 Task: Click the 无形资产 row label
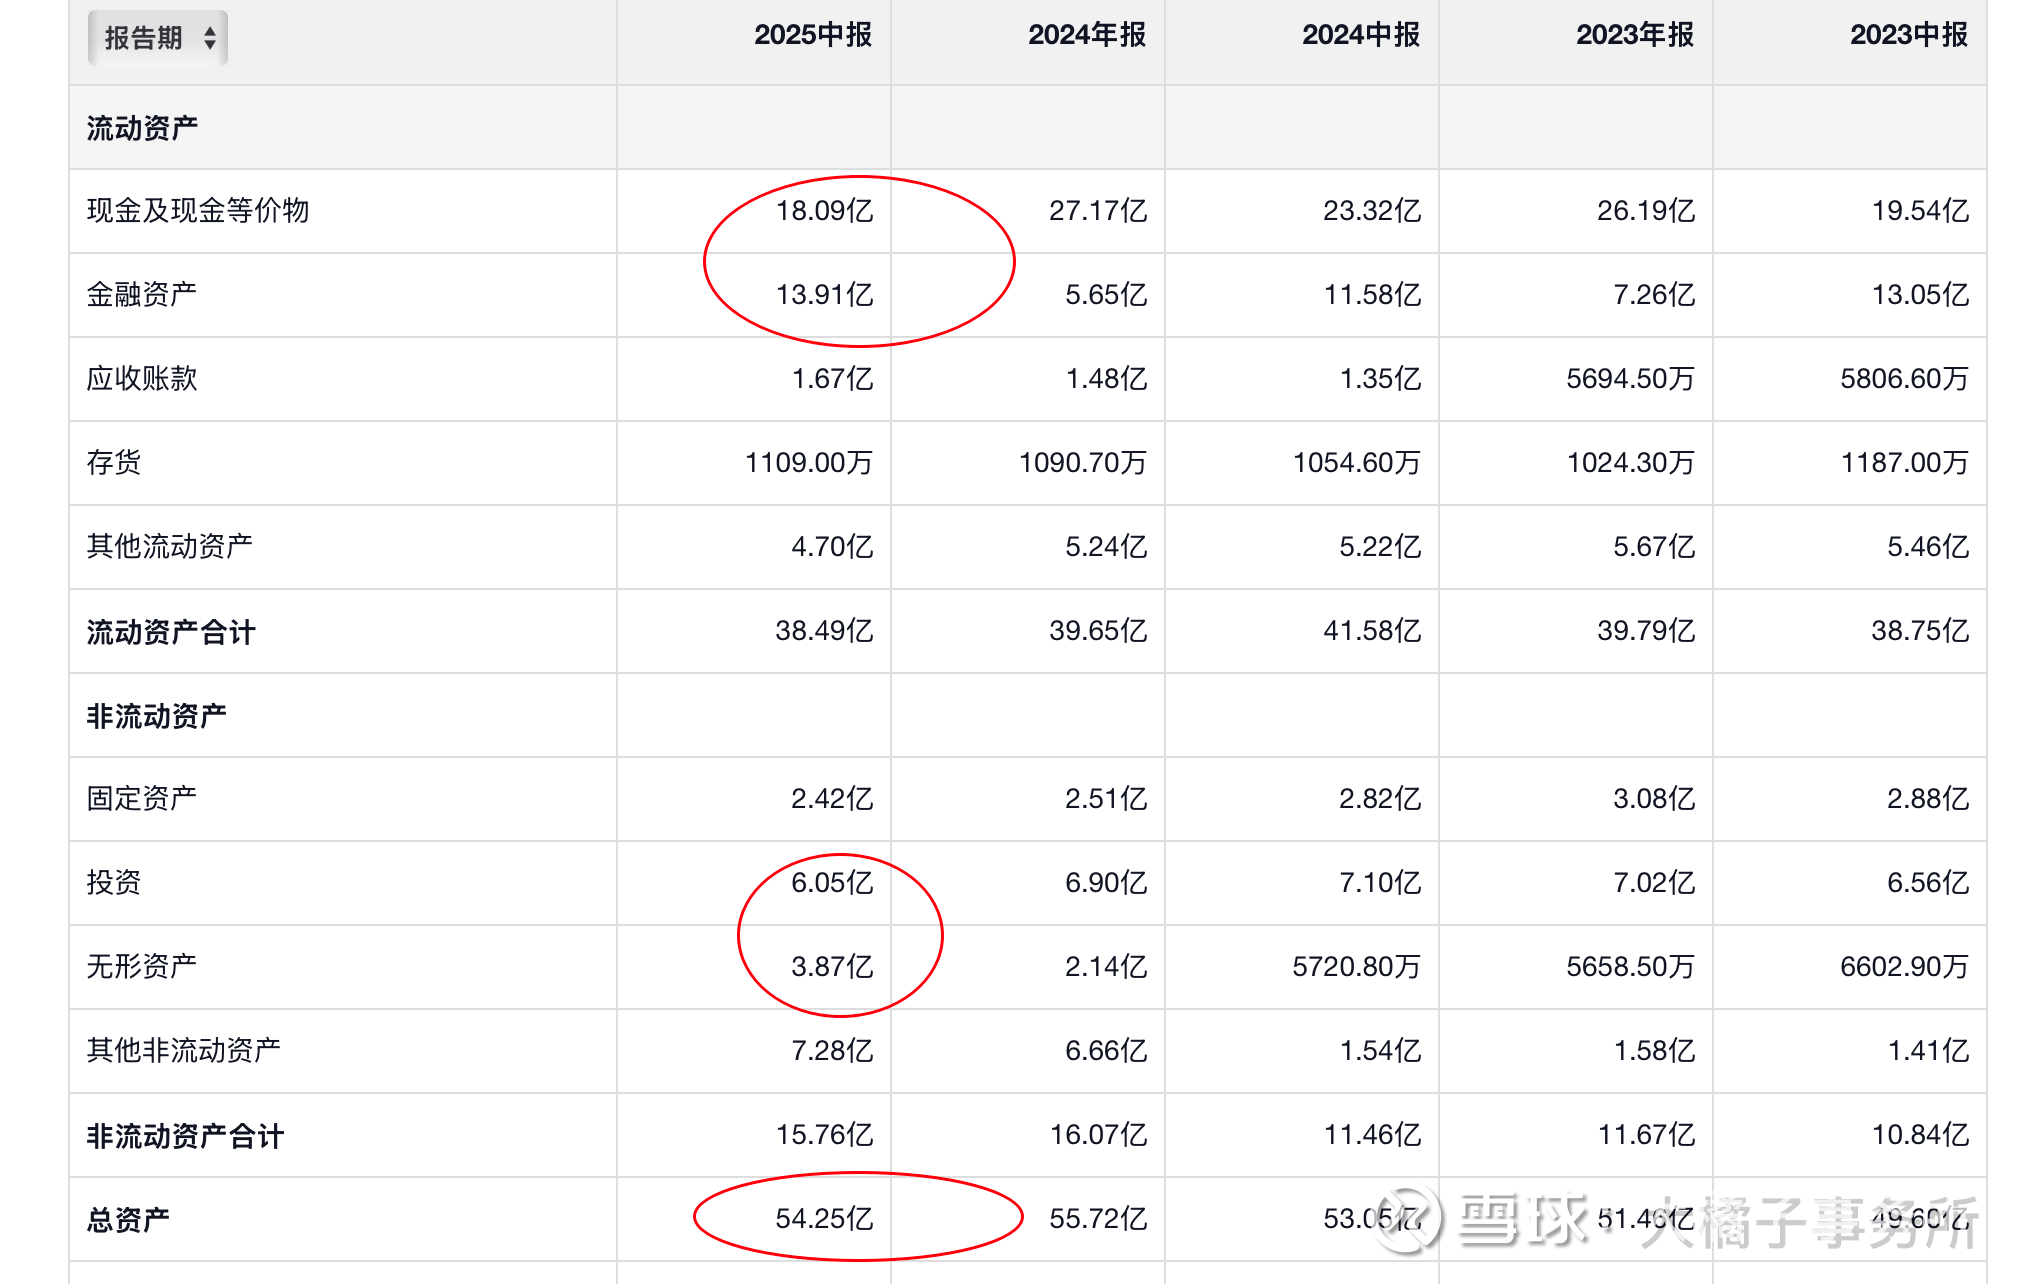(x=142, y=967)
